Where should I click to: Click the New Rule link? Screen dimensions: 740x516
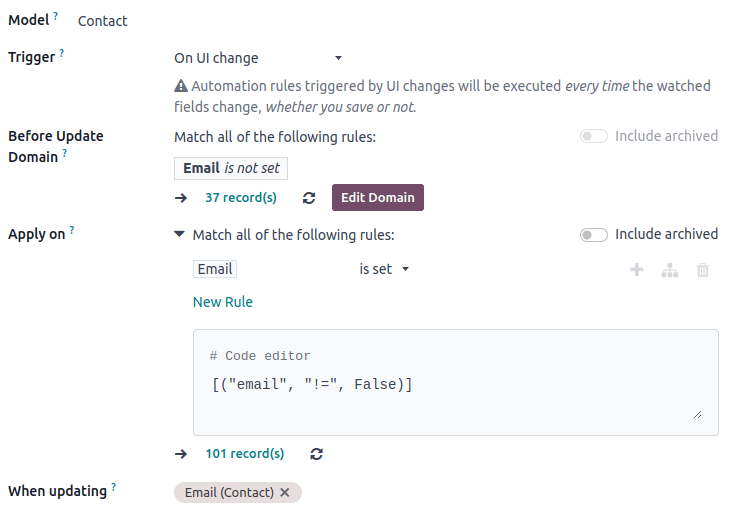point(223,302)
